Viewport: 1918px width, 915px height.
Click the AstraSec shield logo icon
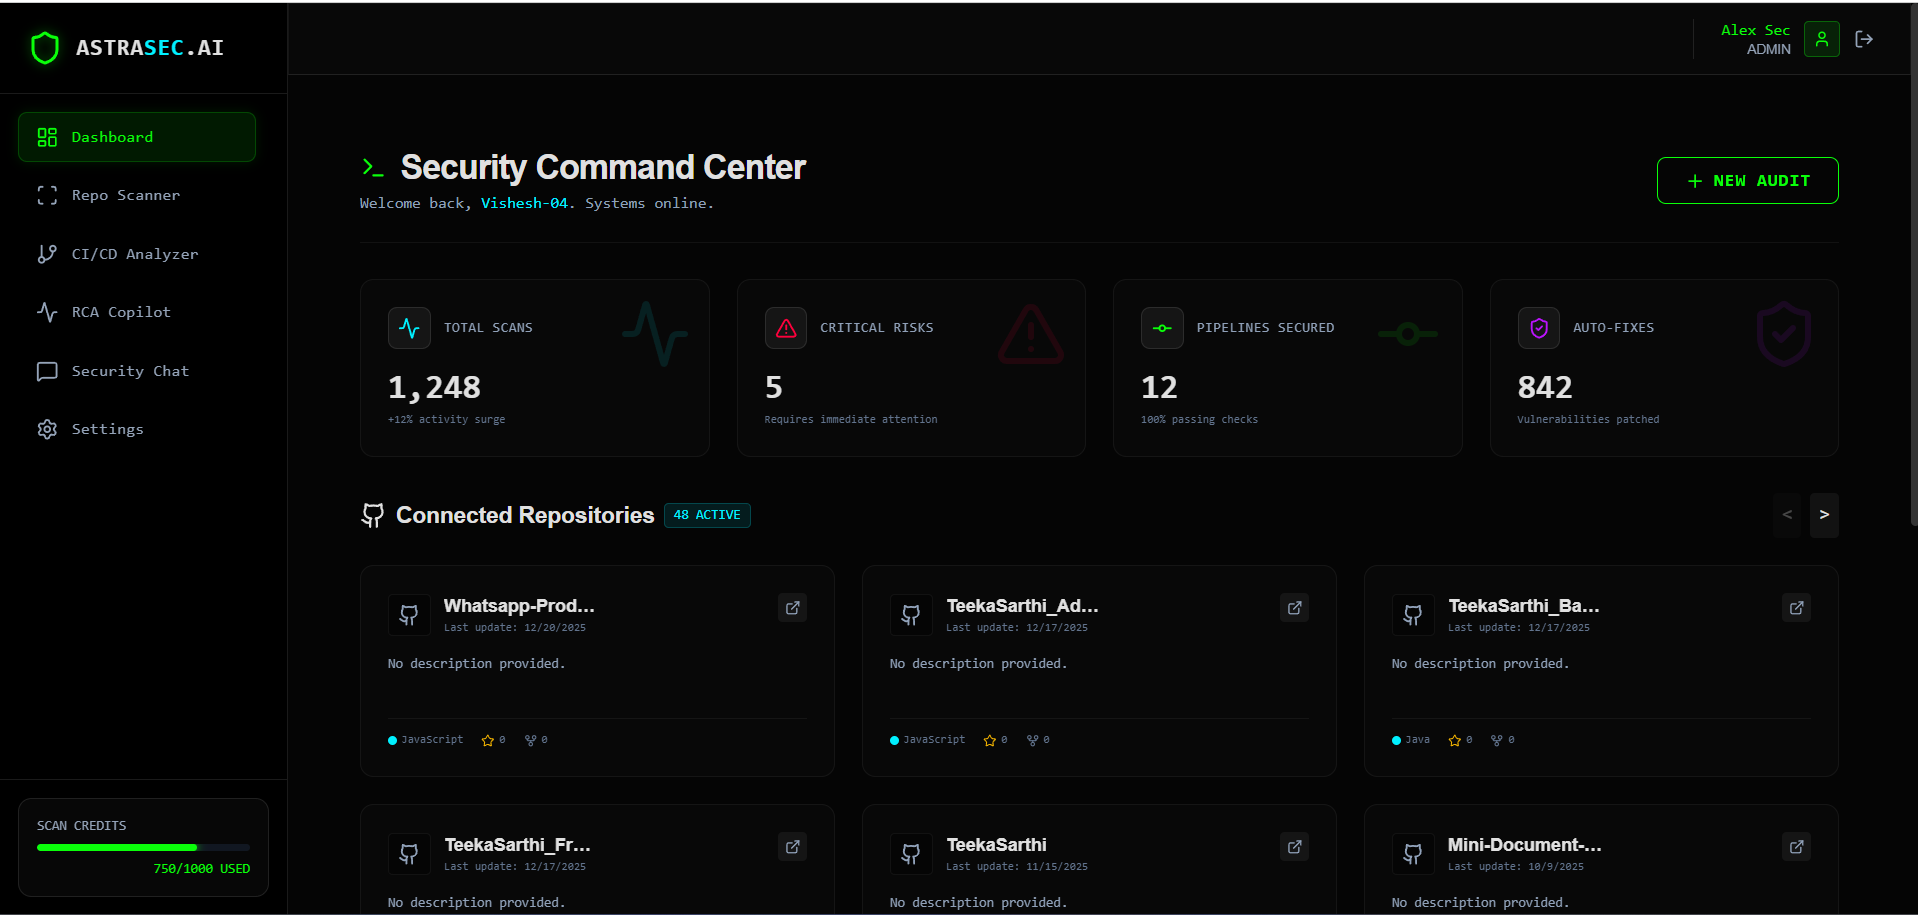pyautogui.click(x=45, y=47)
